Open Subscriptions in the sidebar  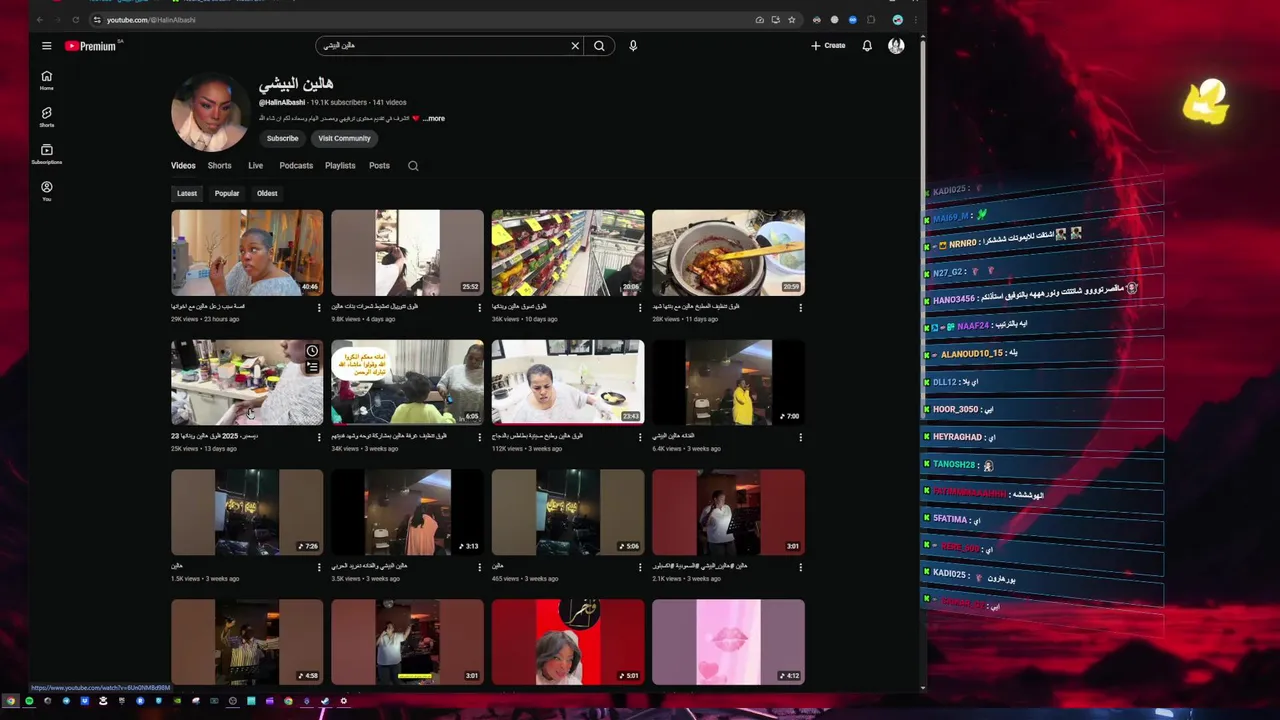click(x=46, y=154)
